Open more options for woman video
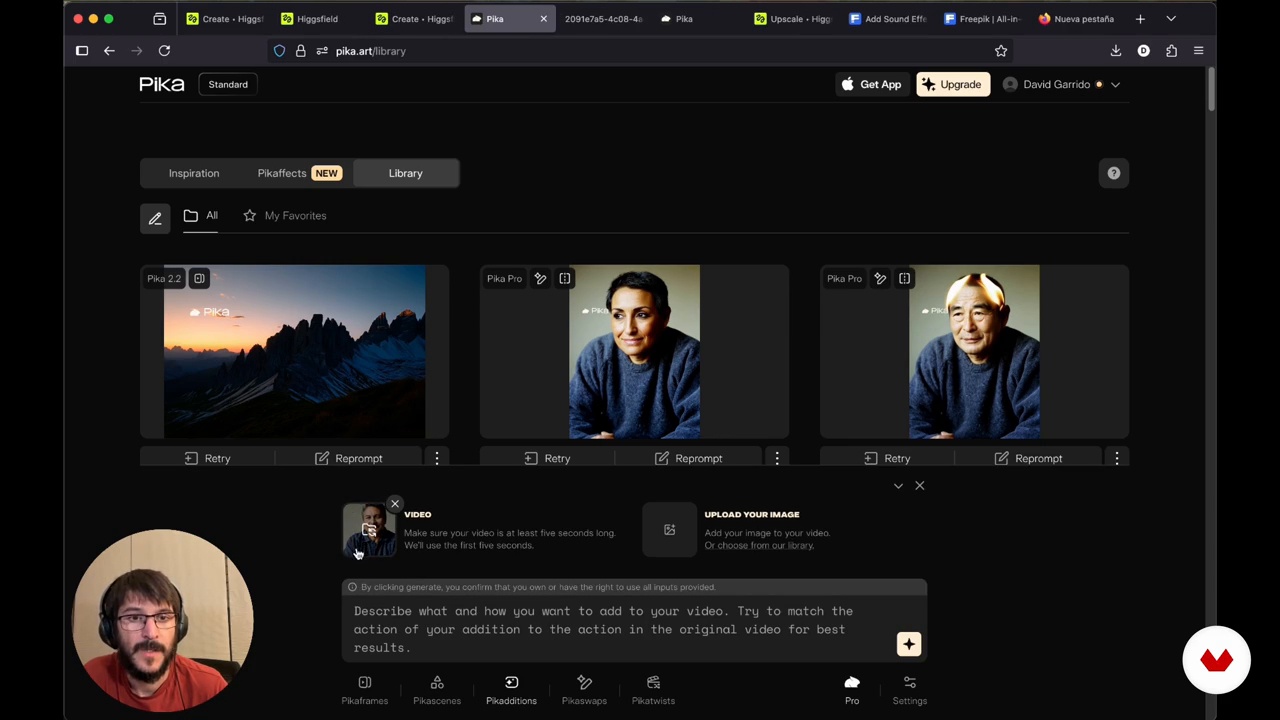The height and width of the screenshot is (720, 1280). (777, 458)
